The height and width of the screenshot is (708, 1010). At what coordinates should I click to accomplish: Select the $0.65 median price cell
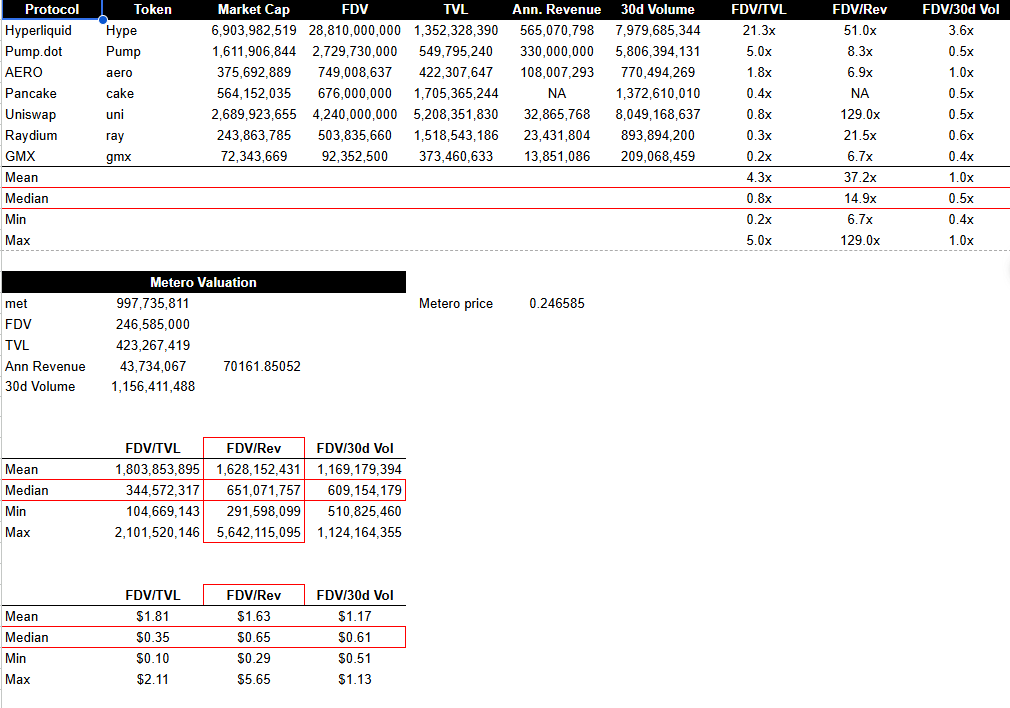tap(254, 638)
